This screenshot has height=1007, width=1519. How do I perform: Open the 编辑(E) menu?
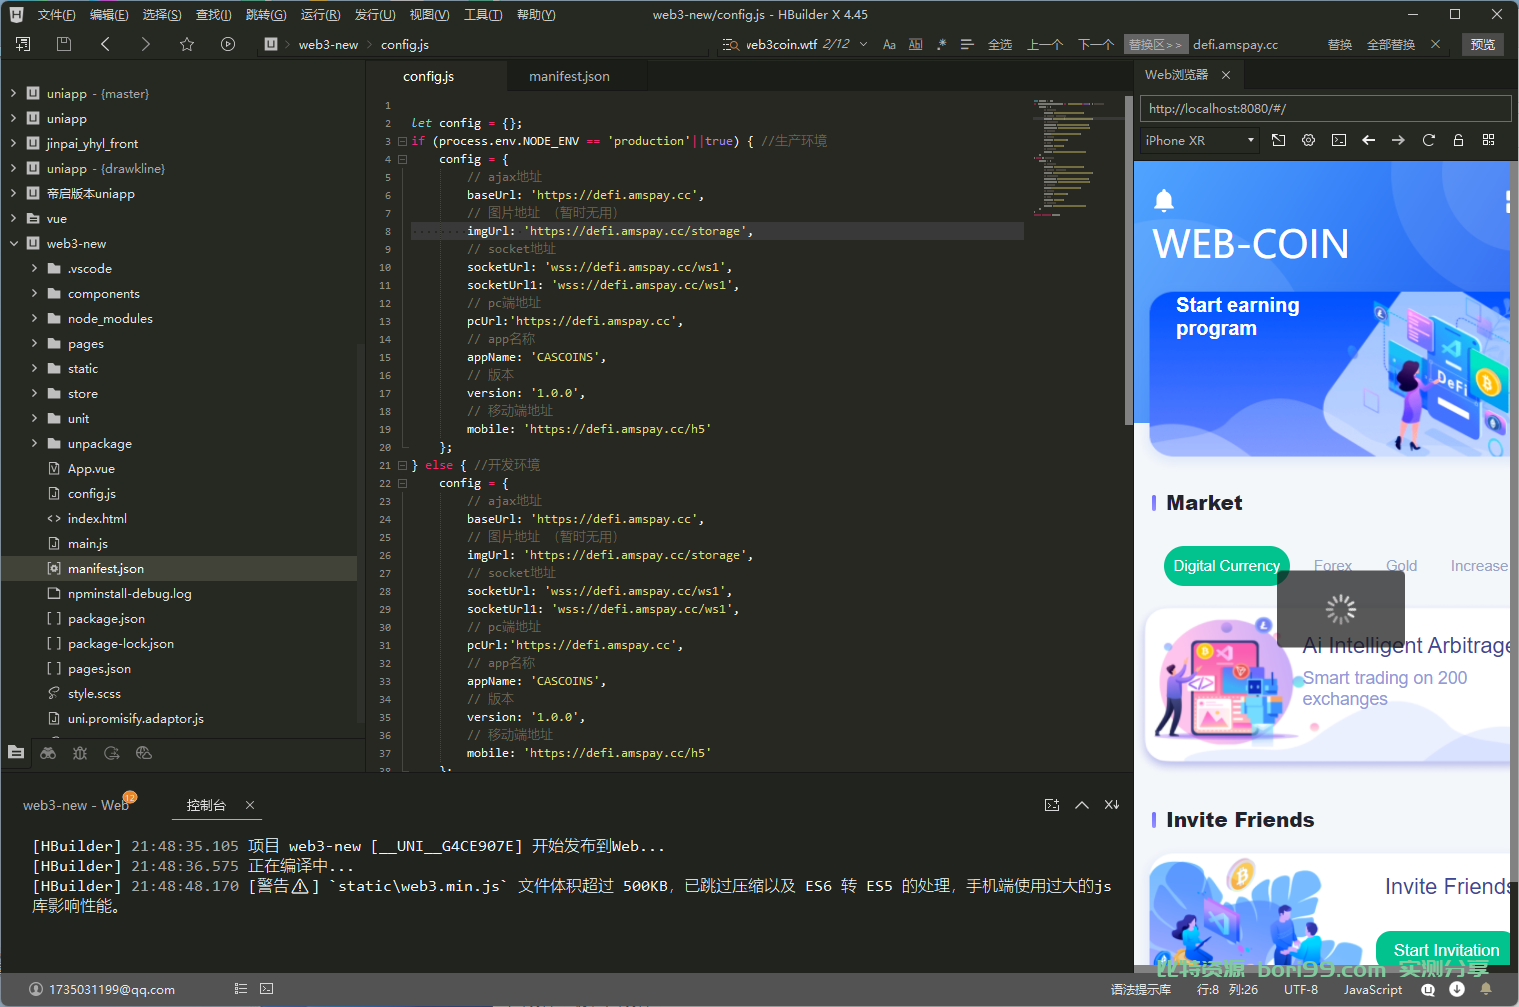point(109,14)
